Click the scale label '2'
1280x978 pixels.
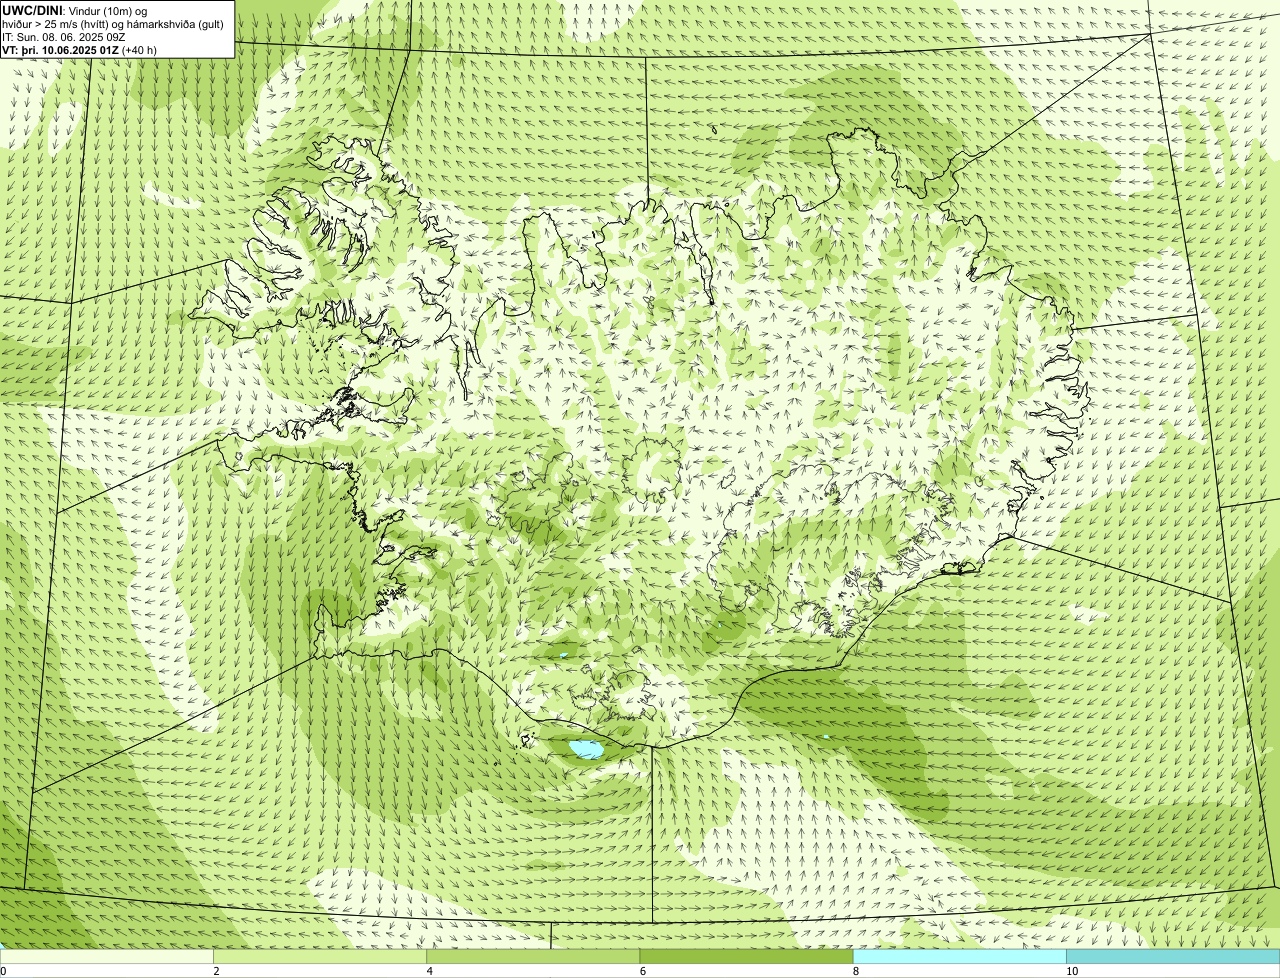tap(216, 971)
